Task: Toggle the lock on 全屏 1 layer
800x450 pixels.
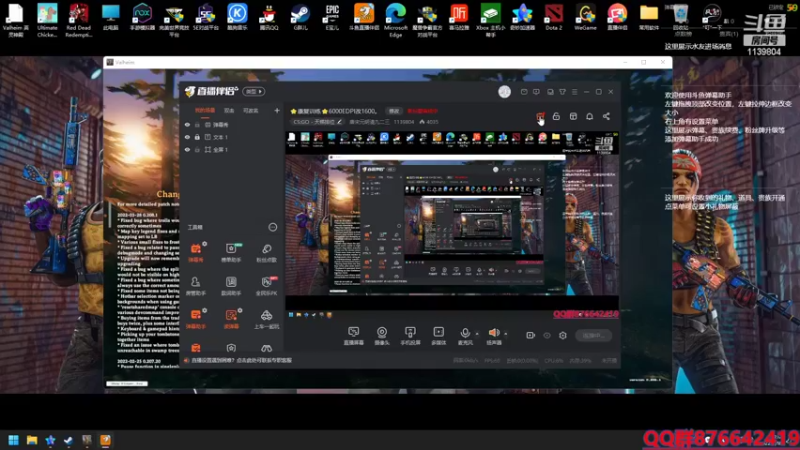Action: pyautogui.click(x=197, y=149)
